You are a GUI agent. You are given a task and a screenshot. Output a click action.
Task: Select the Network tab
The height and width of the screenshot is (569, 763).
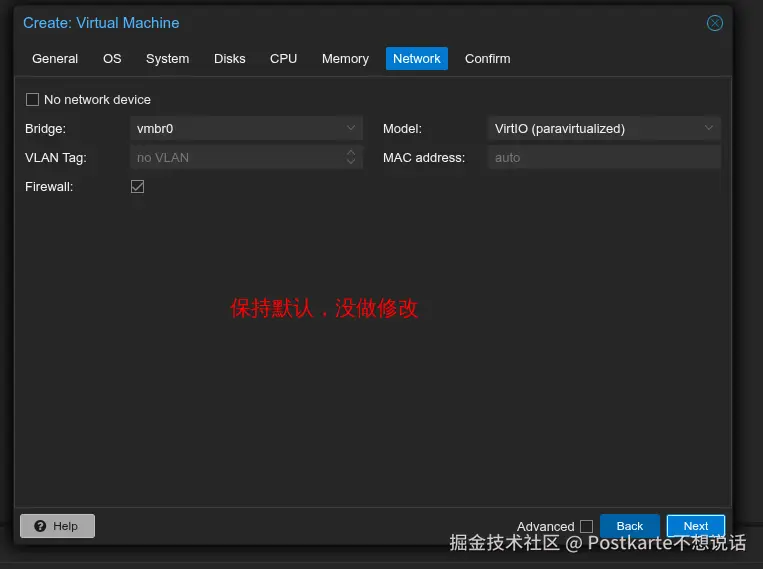[x=417, y=59]
